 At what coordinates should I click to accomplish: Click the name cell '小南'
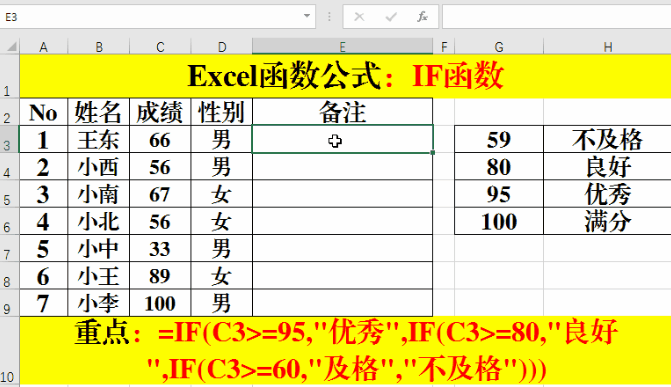(x=98, y=194)
